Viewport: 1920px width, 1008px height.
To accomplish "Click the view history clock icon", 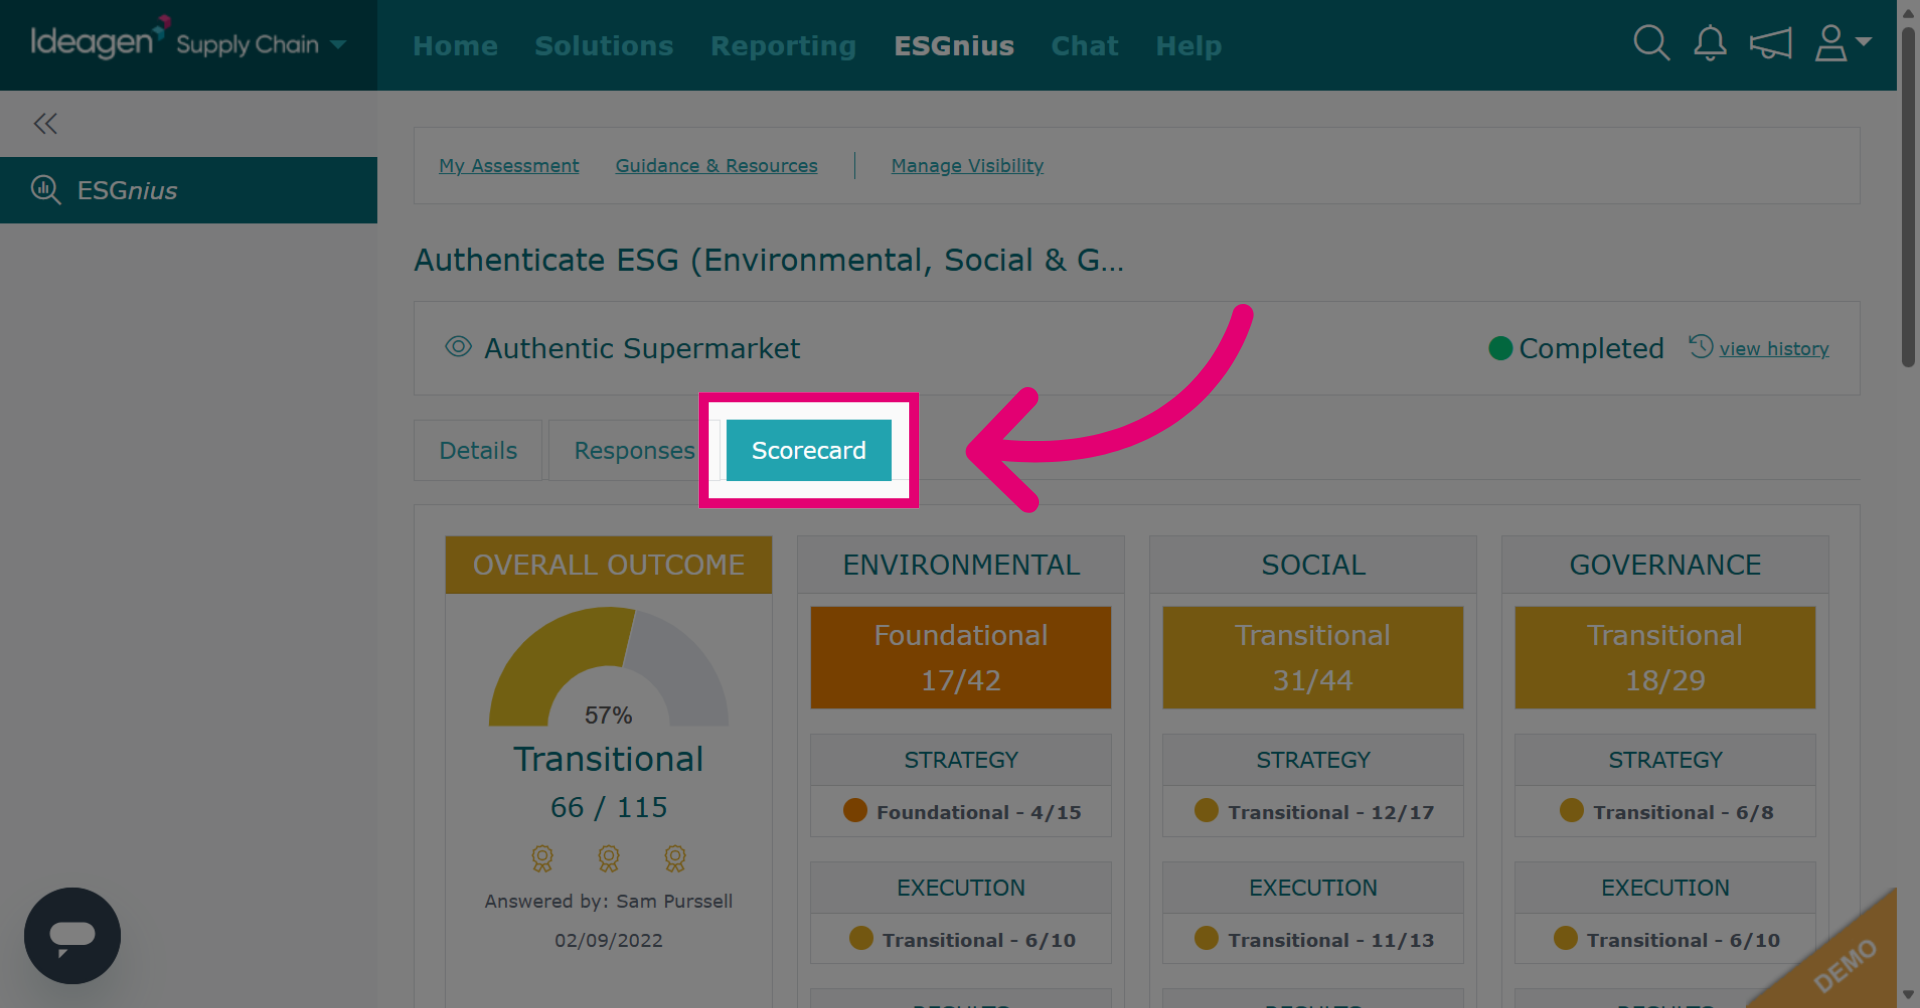I will pos(1701,346).
